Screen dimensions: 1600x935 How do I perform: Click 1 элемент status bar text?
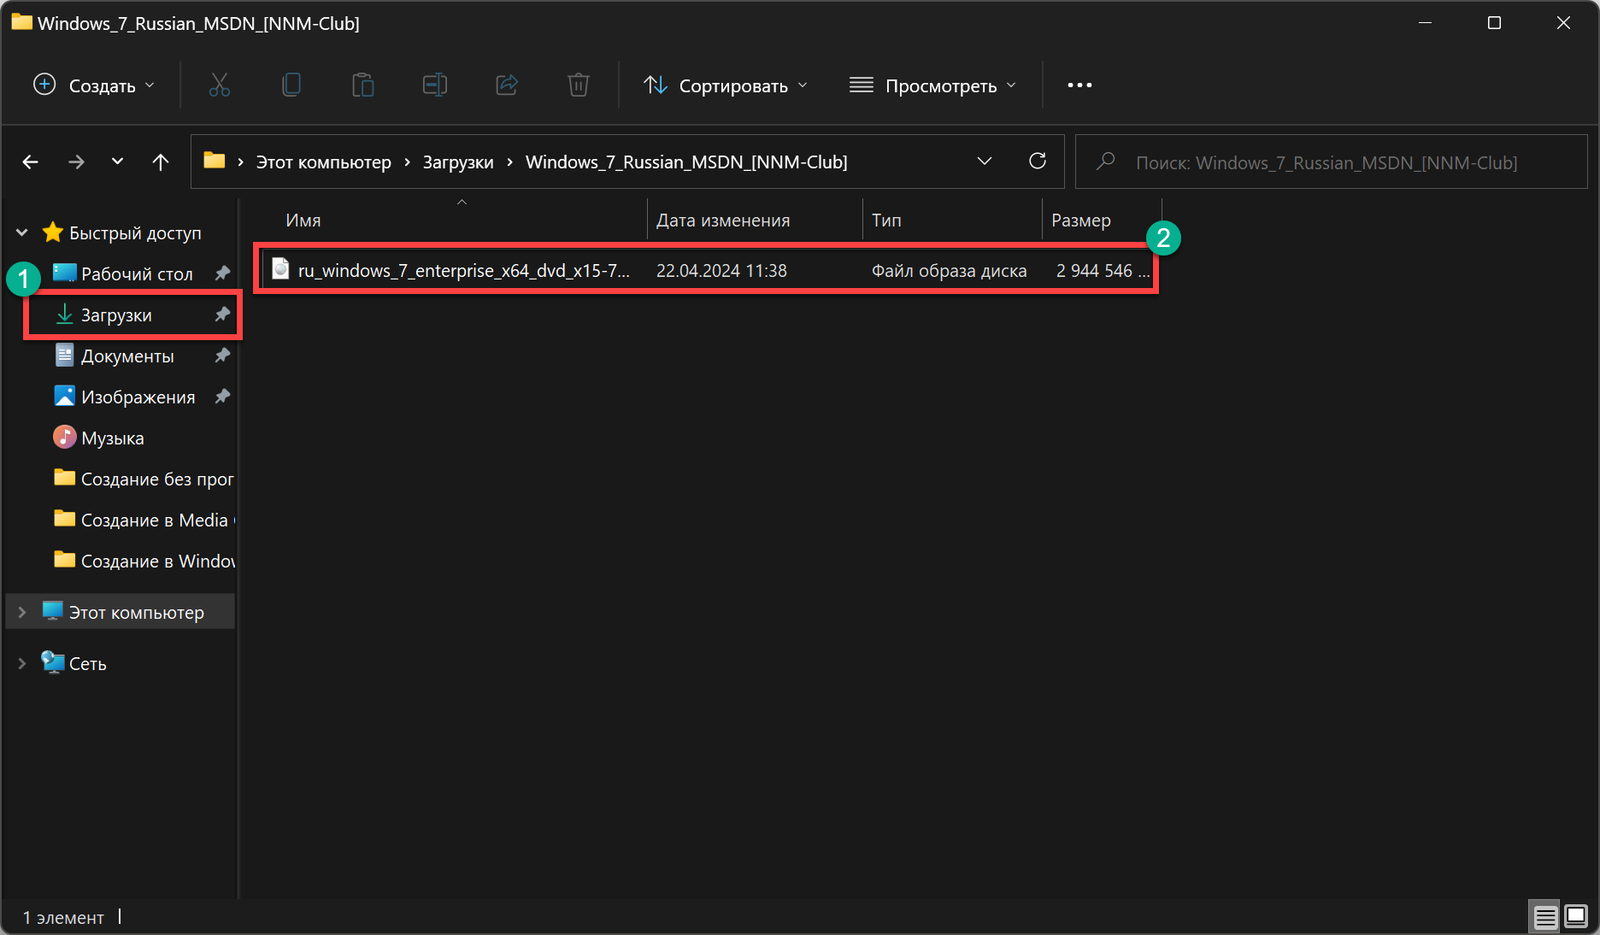coord(63,917)
